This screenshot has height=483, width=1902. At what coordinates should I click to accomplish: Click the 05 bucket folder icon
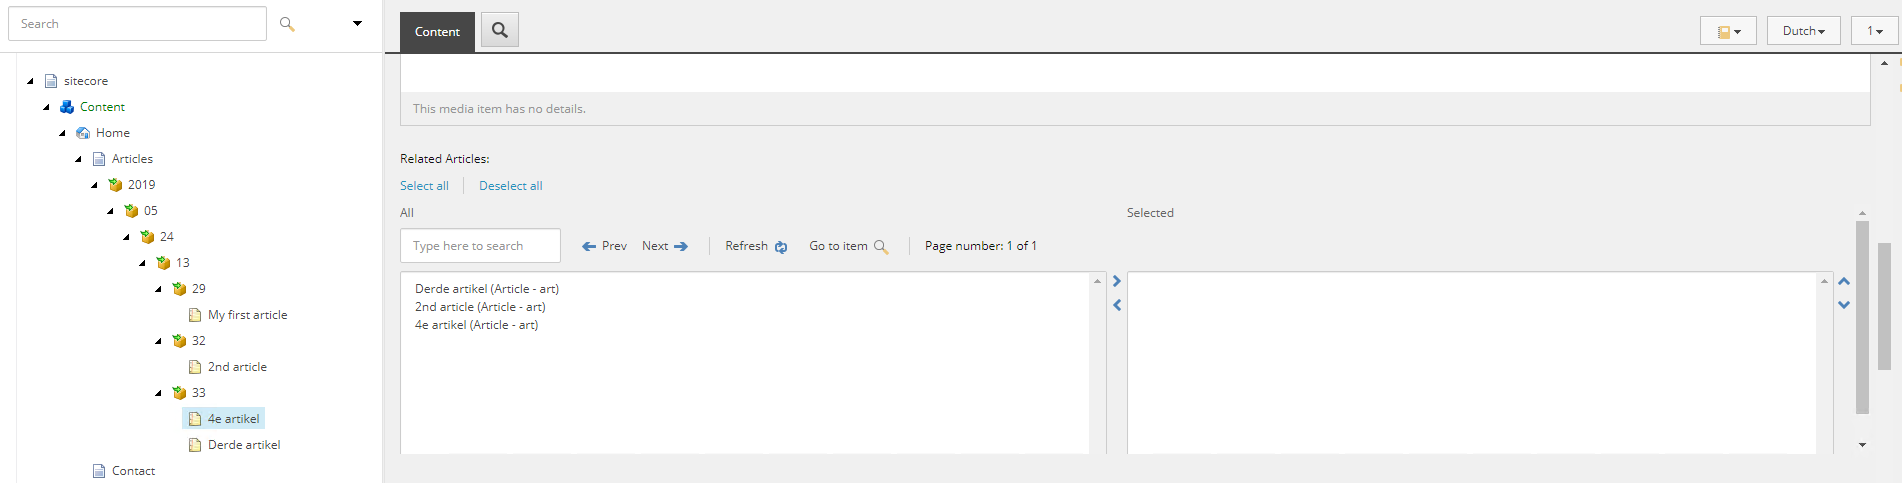click(x=131, y=211)
